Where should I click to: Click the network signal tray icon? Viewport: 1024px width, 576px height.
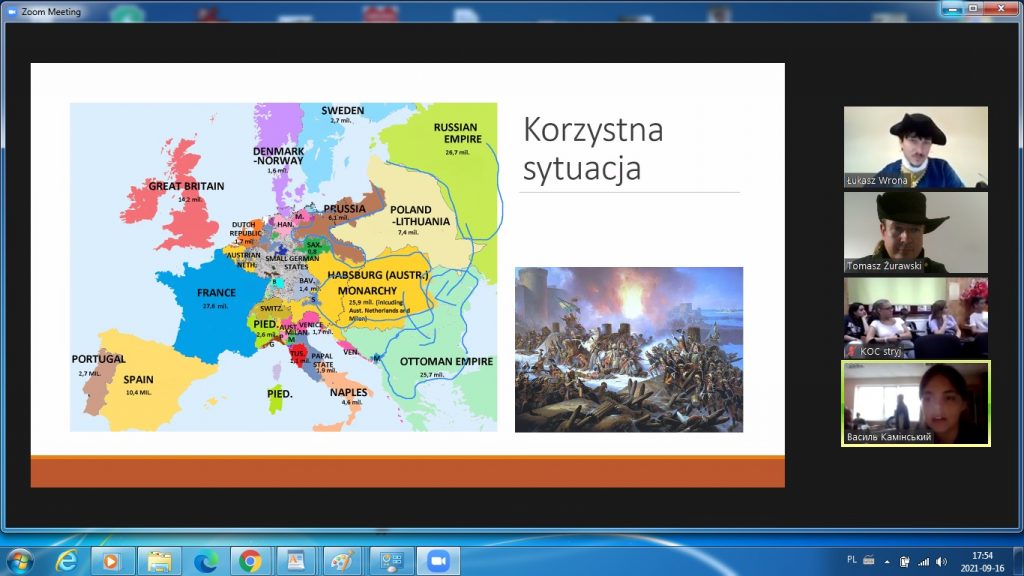(923, 561)
